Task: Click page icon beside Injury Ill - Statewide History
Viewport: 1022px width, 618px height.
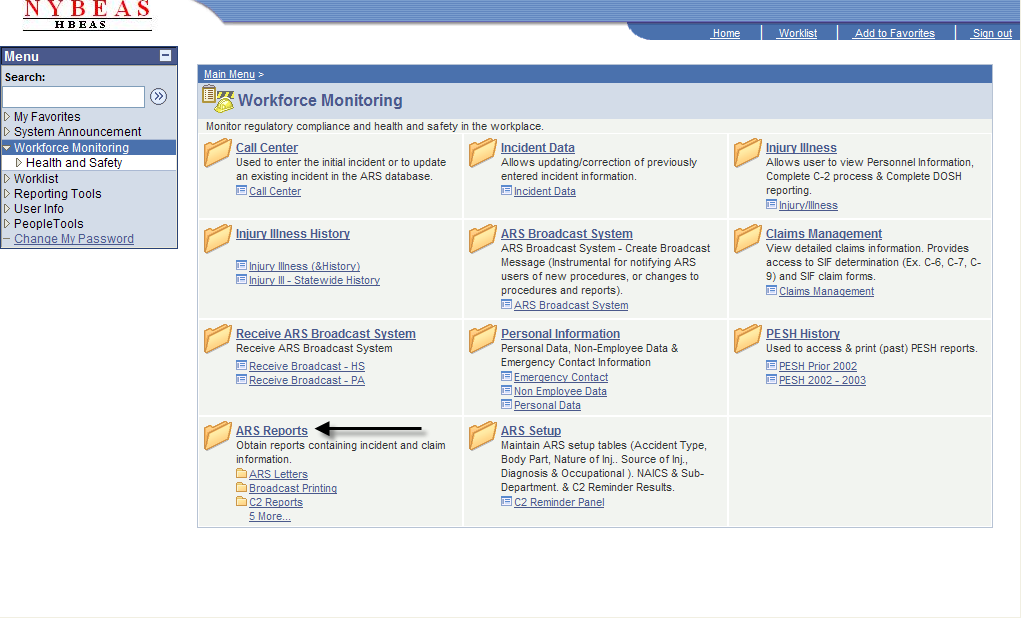Action: 241,279
